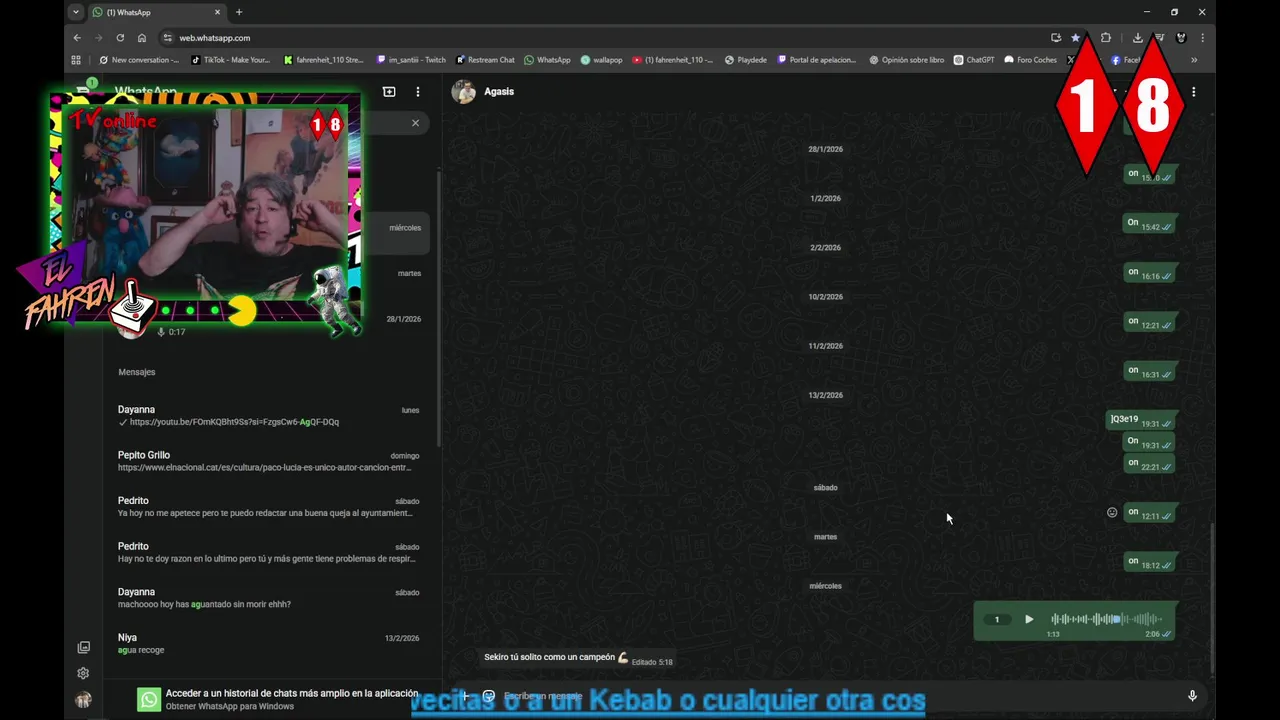1280x720 pixels.
Task: Seek within the voice message waveform
Action: (x=1107, y=619)
